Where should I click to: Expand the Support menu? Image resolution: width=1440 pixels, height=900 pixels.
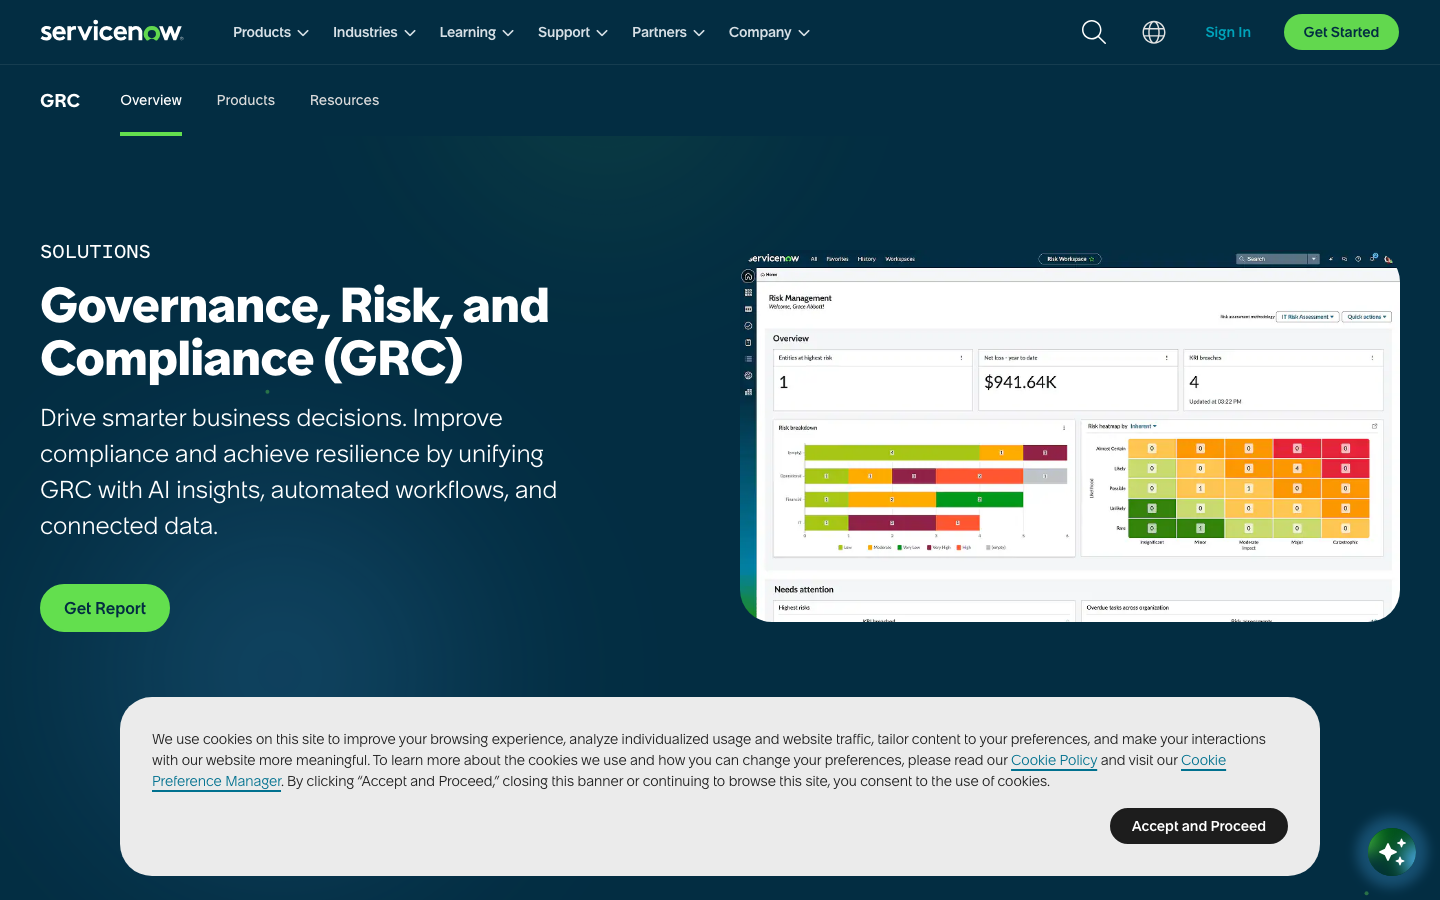[573, 32]
